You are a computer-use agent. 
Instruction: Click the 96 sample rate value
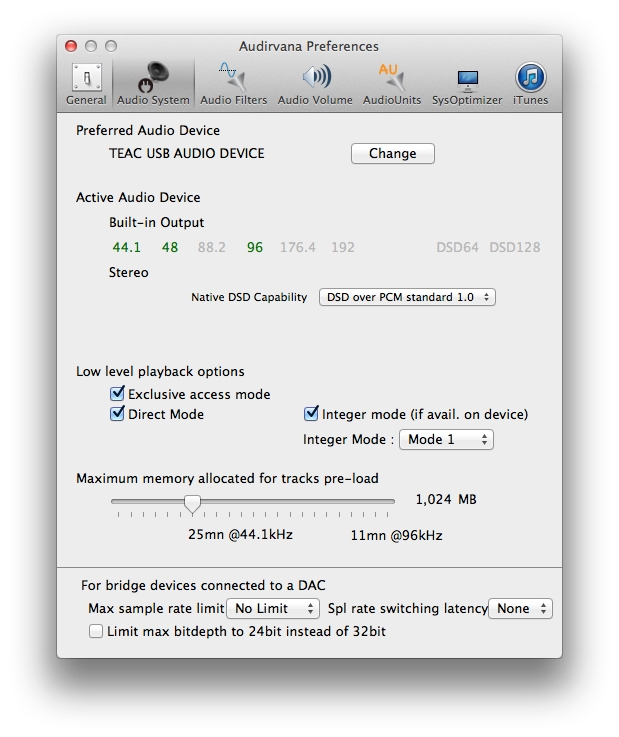pyautogui.click(x=255, y=247)
